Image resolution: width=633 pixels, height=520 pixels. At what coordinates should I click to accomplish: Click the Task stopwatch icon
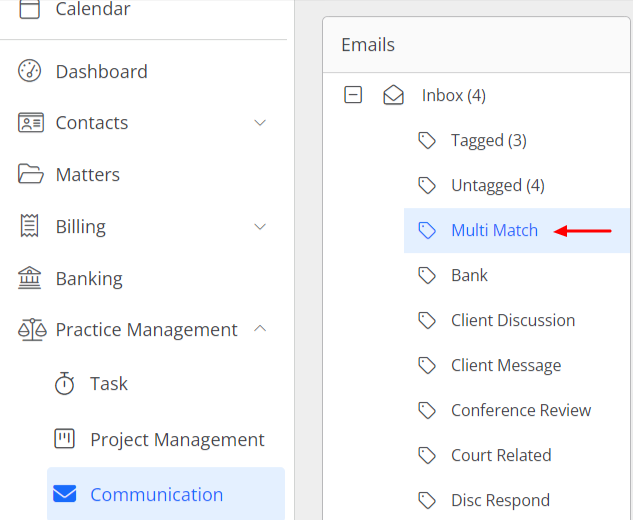tap(65, 383)
